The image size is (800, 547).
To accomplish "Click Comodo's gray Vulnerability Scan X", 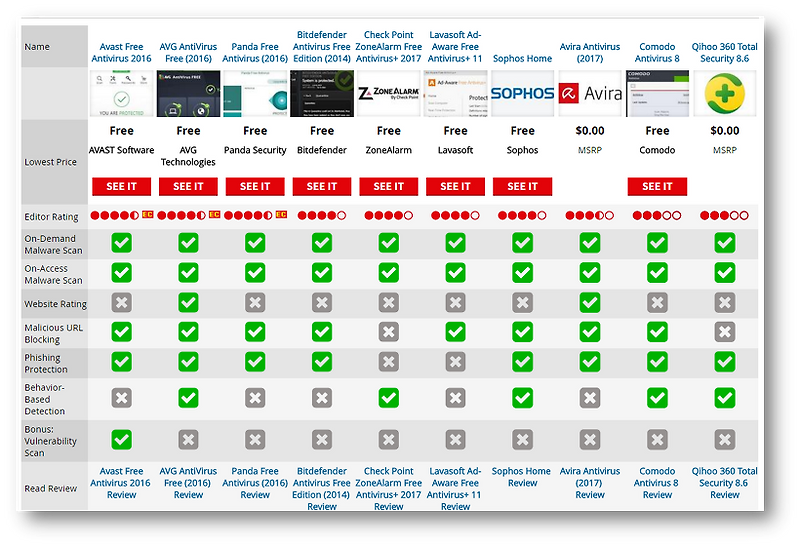I will point(657,440).
